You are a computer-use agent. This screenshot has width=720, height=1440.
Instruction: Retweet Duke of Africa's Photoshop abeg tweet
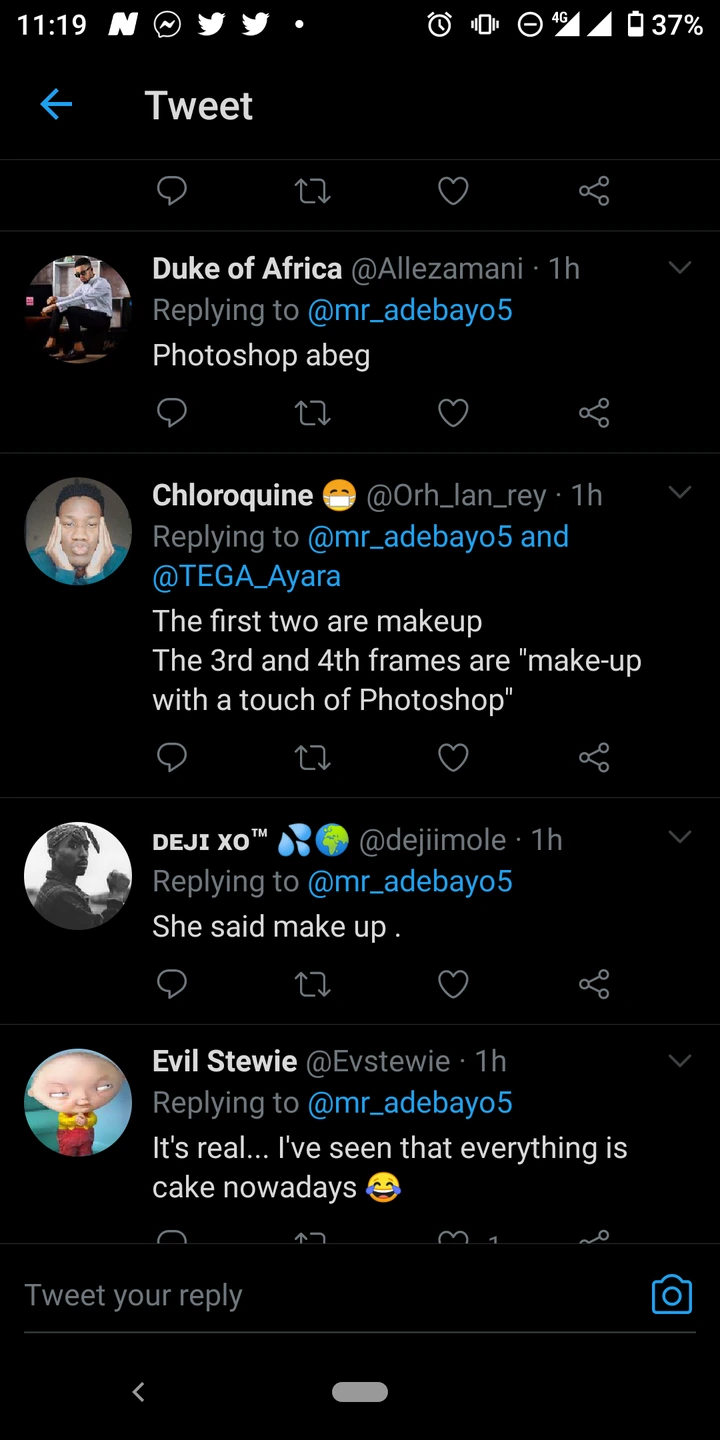(x=313, y=412)
